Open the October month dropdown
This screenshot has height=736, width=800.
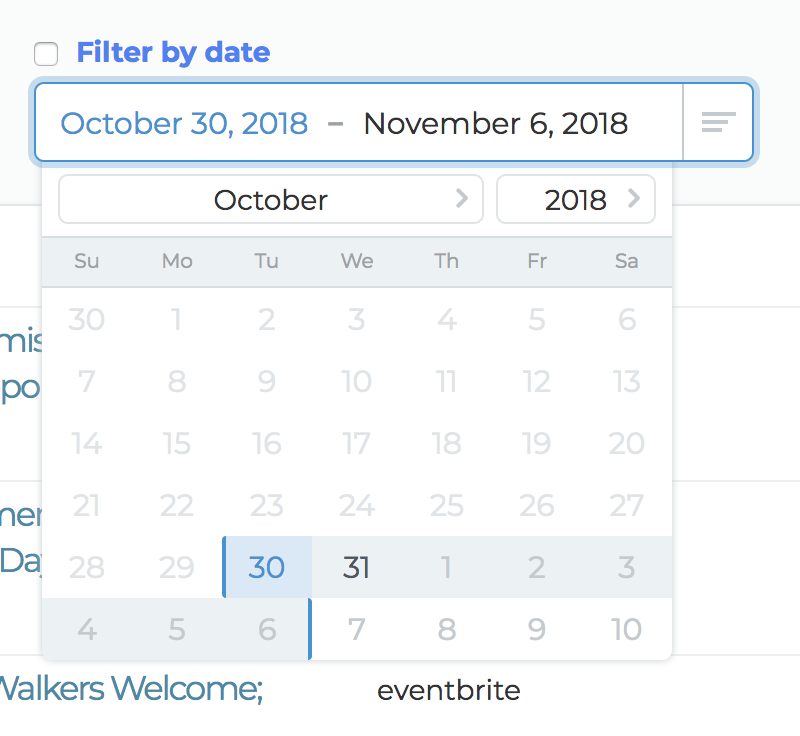click(271, 199)
